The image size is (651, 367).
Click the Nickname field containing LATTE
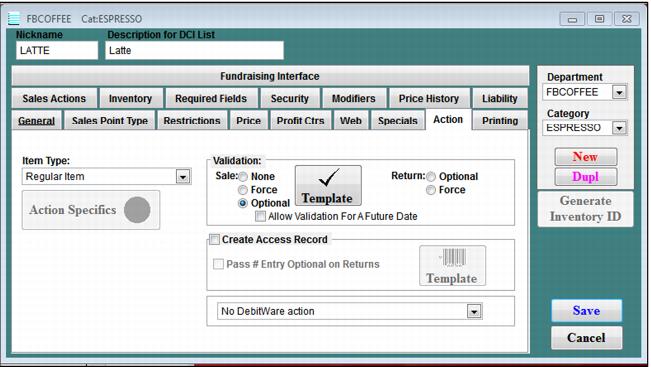click(57, 51)
